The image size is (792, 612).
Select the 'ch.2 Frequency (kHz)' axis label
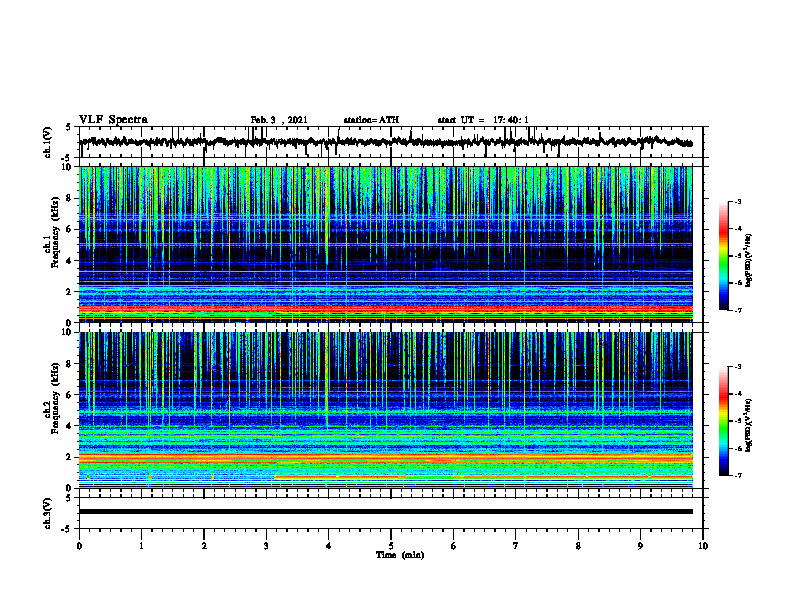click(54, 398)
